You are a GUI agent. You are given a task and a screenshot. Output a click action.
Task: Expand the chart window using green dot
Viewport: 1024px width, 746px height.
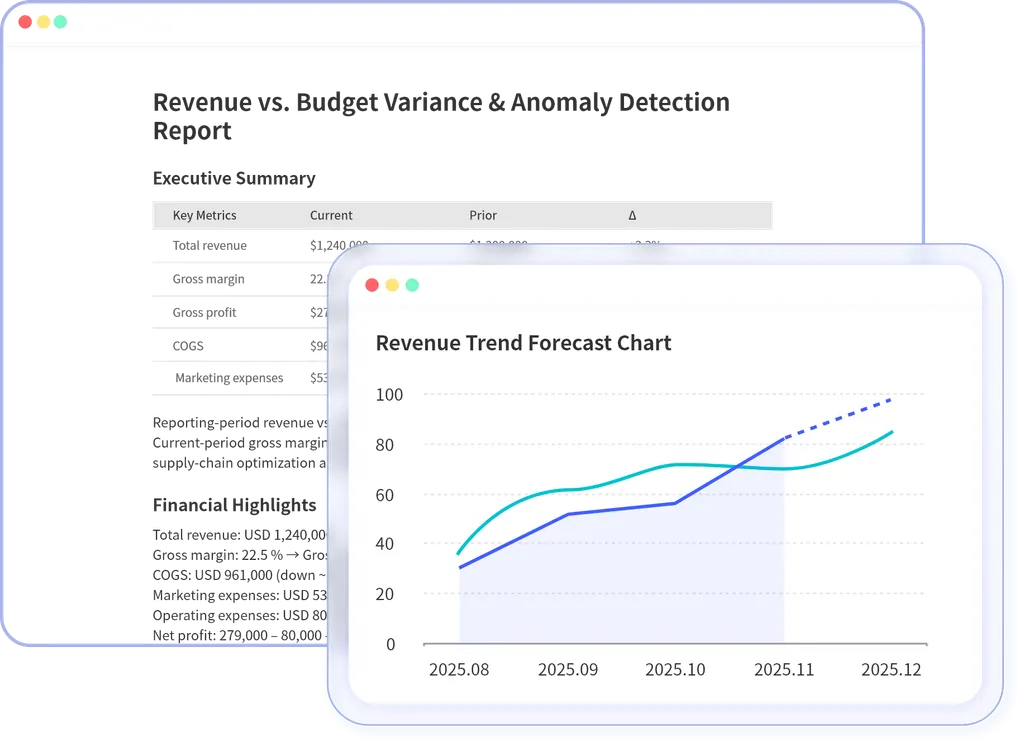click(412, 284)
